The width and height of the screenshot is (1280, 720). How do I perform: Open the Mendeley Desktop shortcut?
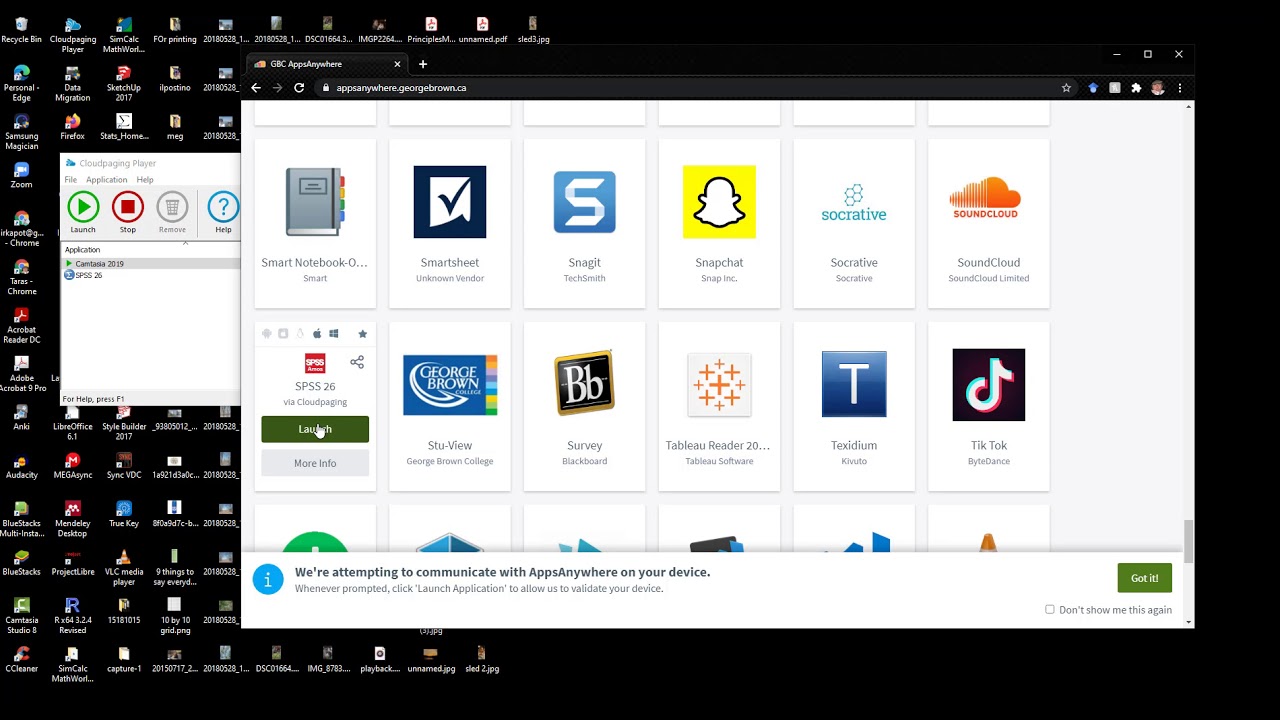(x=72, y=517)
